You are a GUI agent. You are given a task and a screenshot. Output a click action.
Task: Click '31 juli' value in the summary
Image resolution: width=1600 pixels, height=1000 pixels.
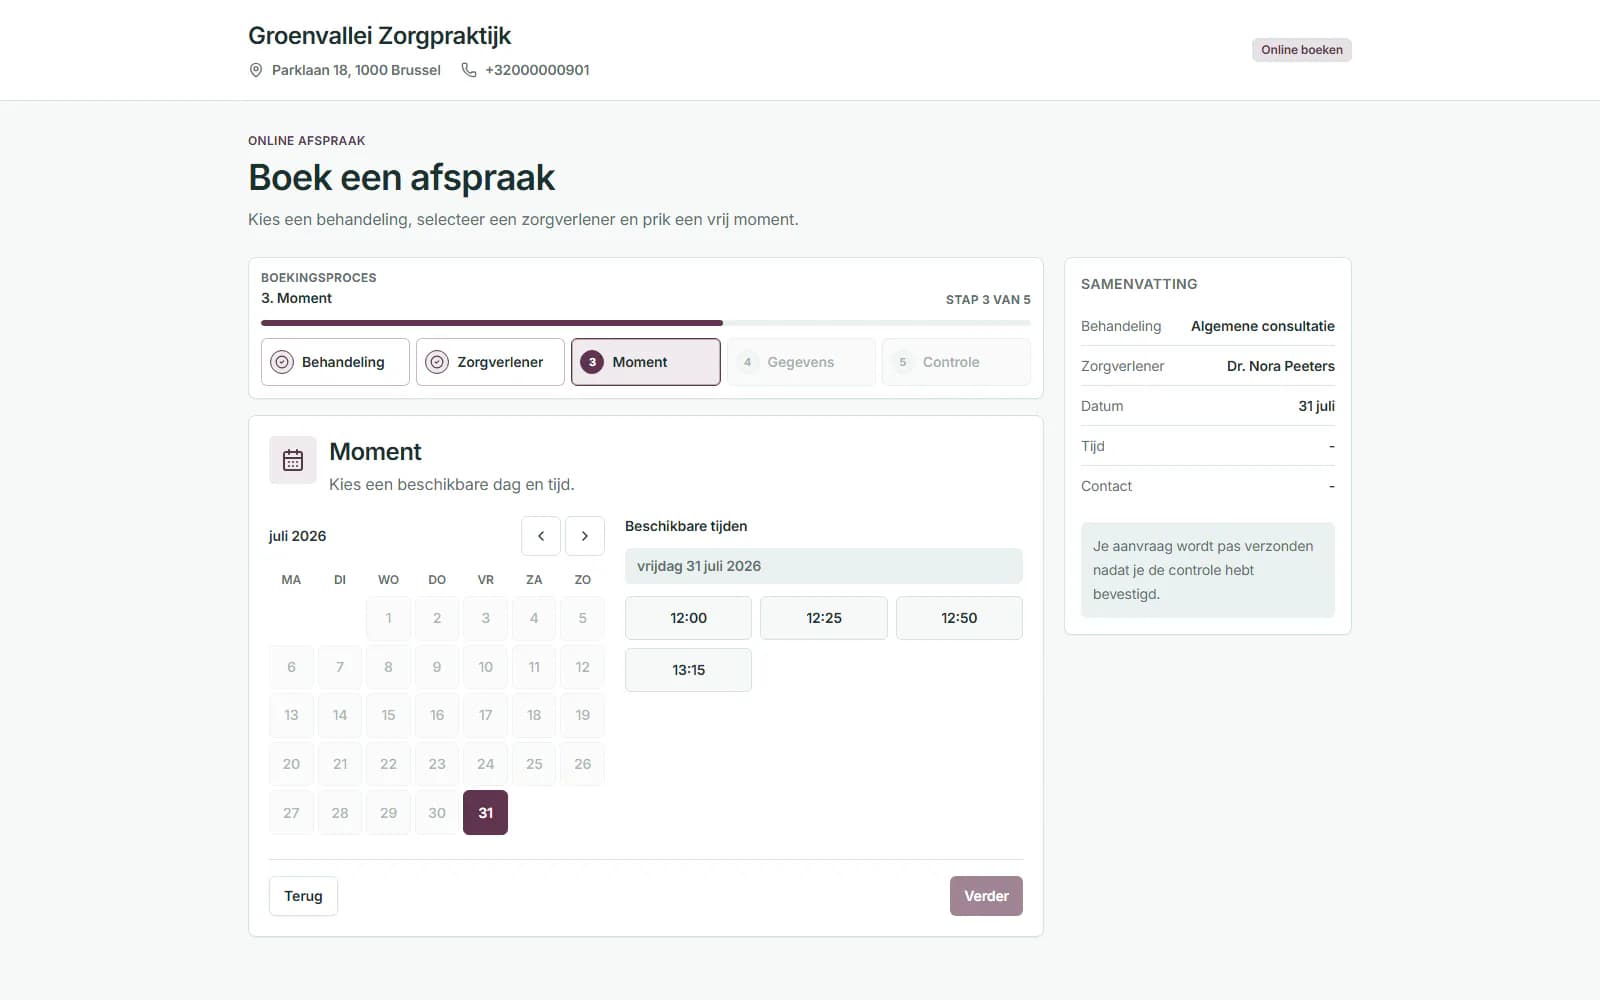click(1316, 406)
